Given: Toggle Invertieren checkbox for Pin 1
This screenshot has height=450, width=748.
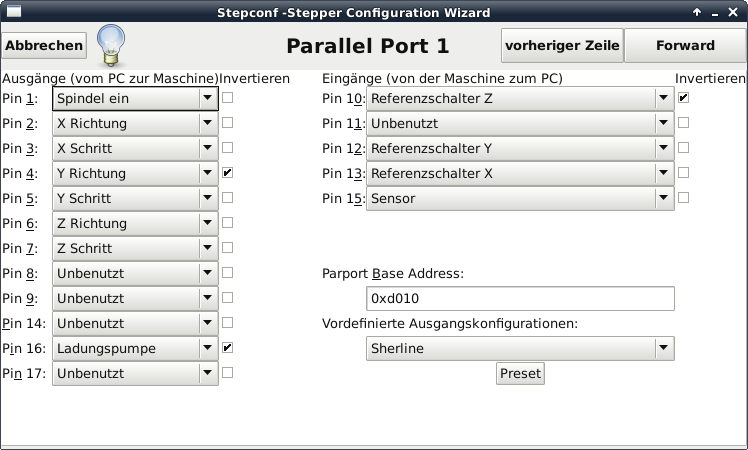Looking at the screenshot, I should 228,98.
